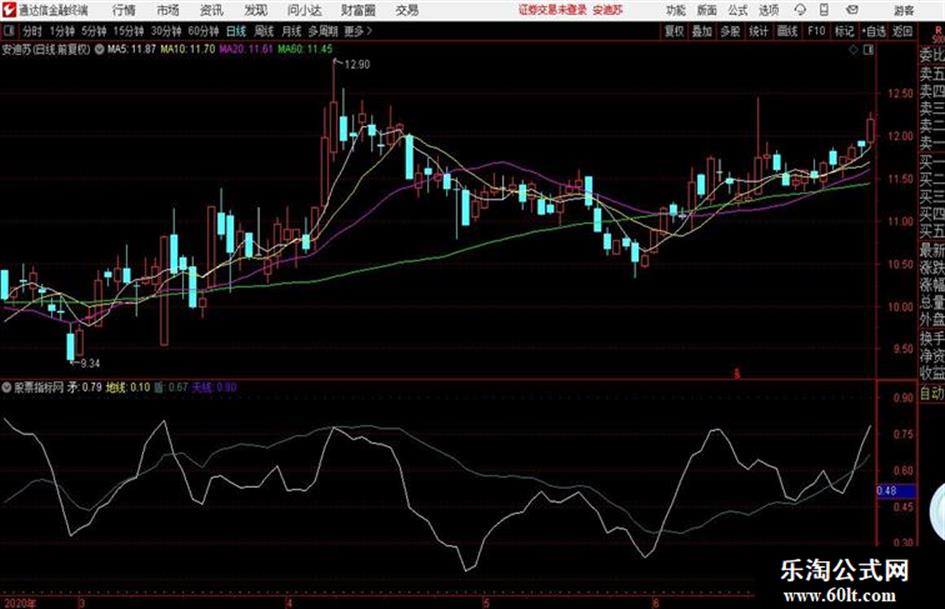The image size is (945, 609).
Task: Click the 股票指标网 indicator name
Action: [x=39, y=387]
